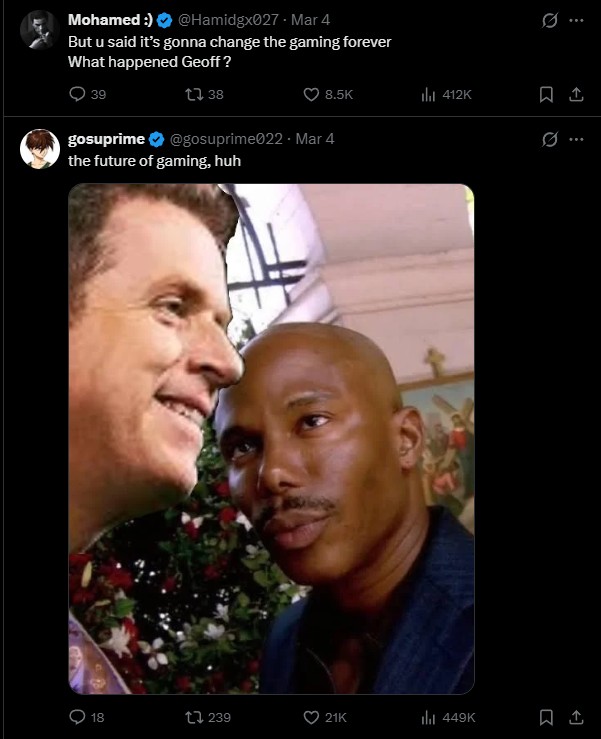The height and width of the screenshot is (739, 601).
Task: Click the gosuprime display name
Action: pos(106,139)
